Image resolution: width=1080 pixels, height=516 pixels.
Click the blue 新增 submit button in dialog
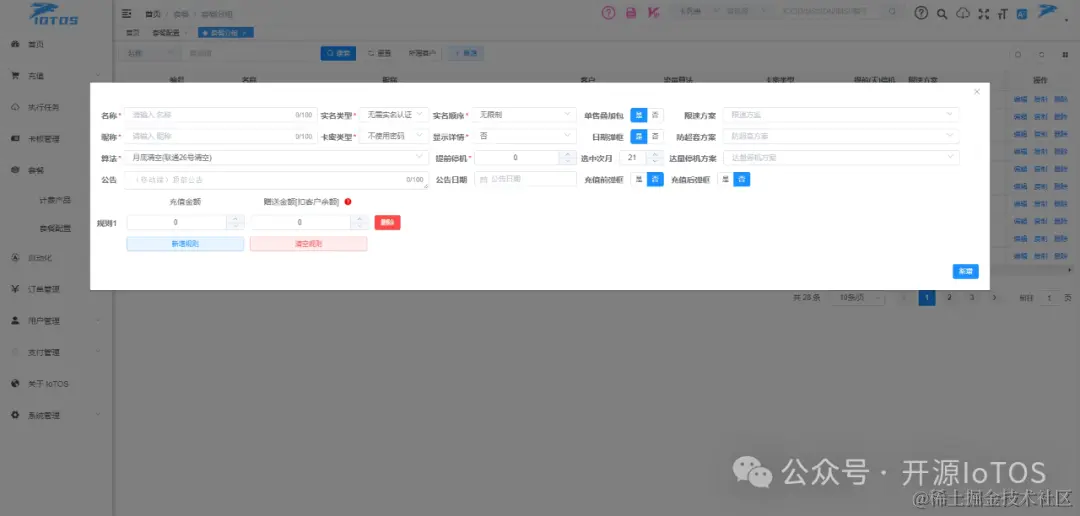pos(966,271)
